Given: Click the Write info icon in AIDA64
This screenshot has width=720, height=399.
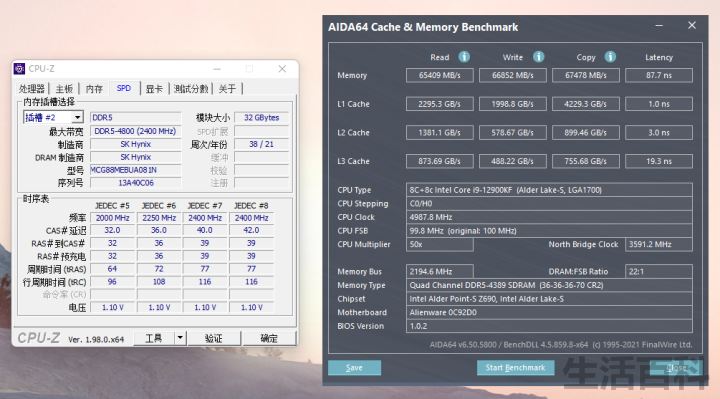Looking at the screenshot, I should click(x=538, y=56).
